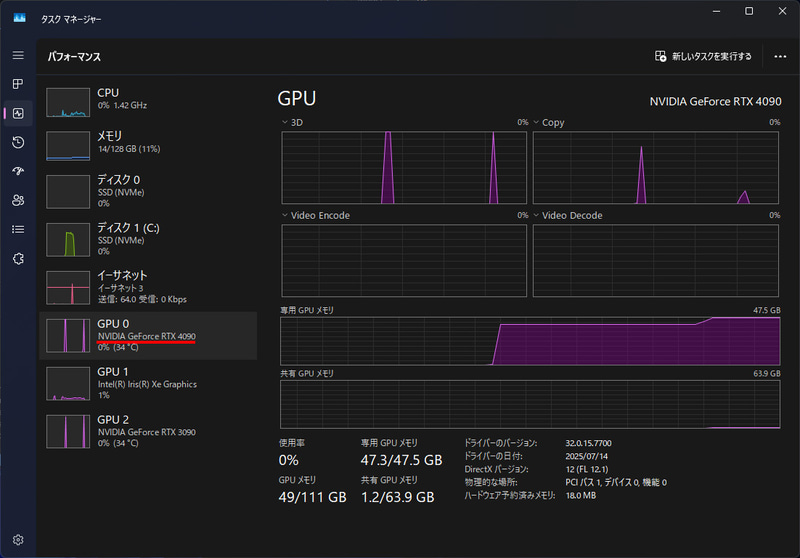
Task: Click the 使用率 0% value
Action: tap(288, 460)
